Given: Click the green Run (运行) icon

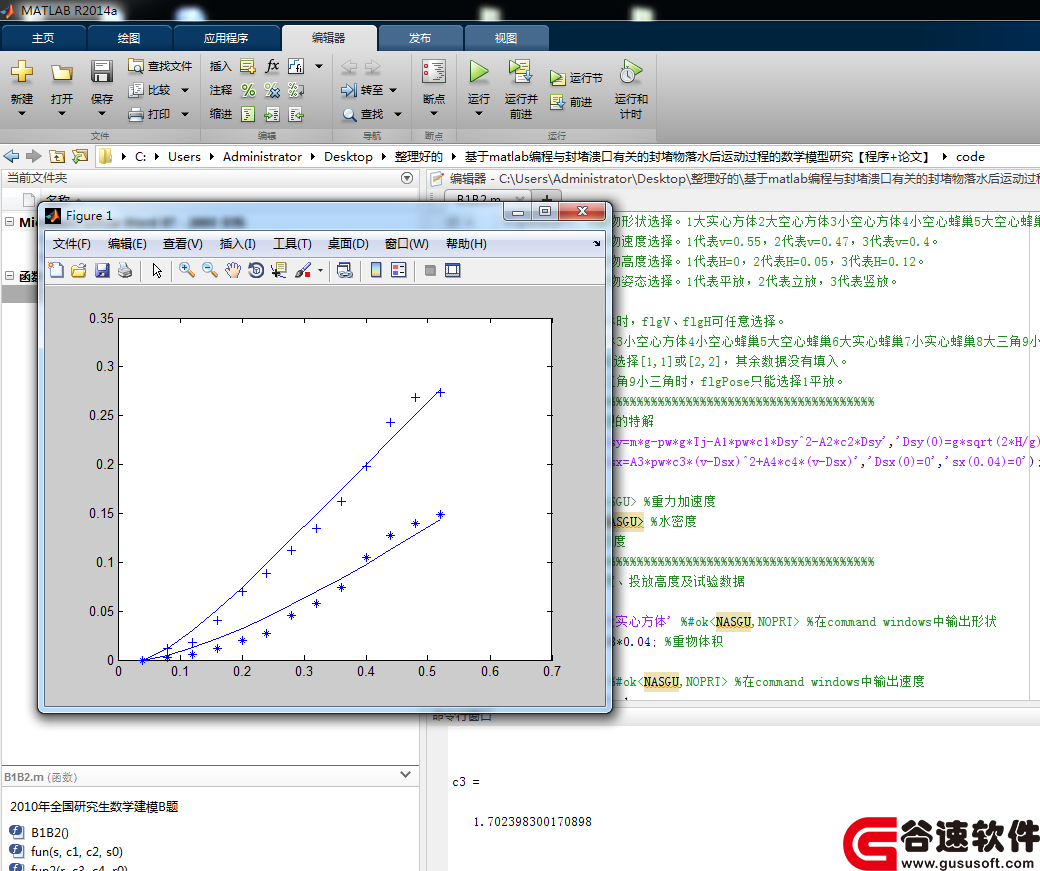Looking at the screenshot, I should coord(478,71).
